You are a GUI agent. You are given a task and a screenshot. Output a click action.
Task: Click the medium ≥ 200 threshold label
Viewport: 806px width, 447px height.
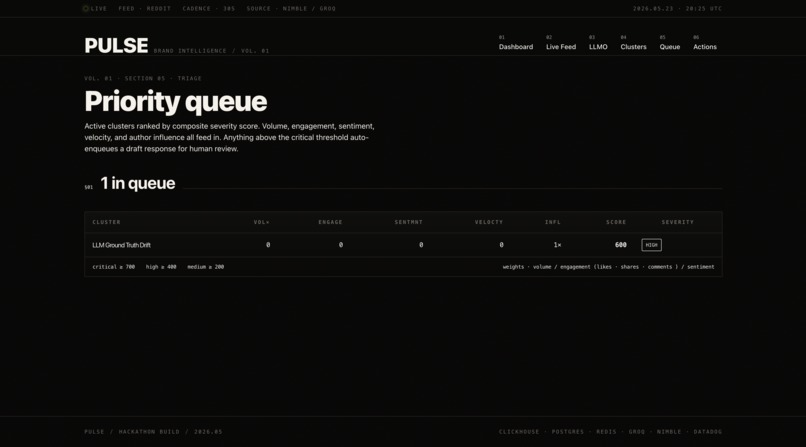[x=206, y=267]
